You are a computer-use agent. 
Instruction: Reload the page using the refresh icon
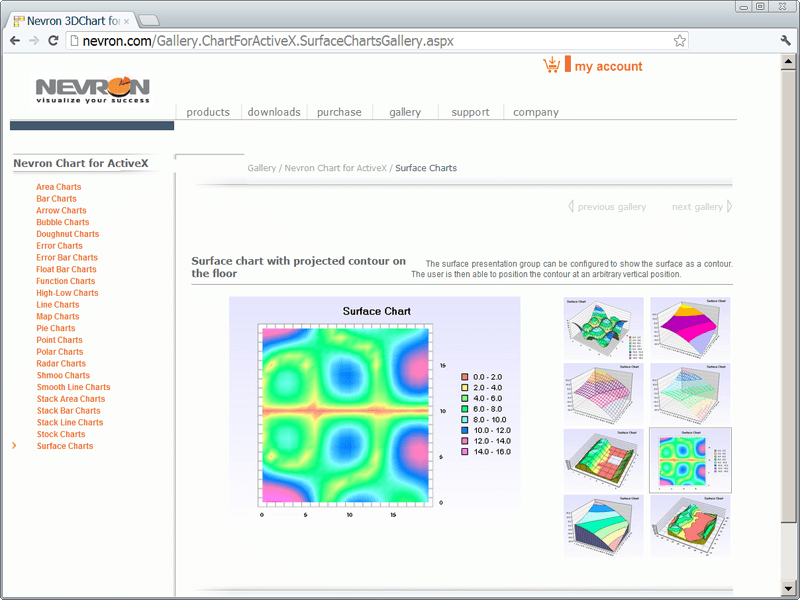53,40
